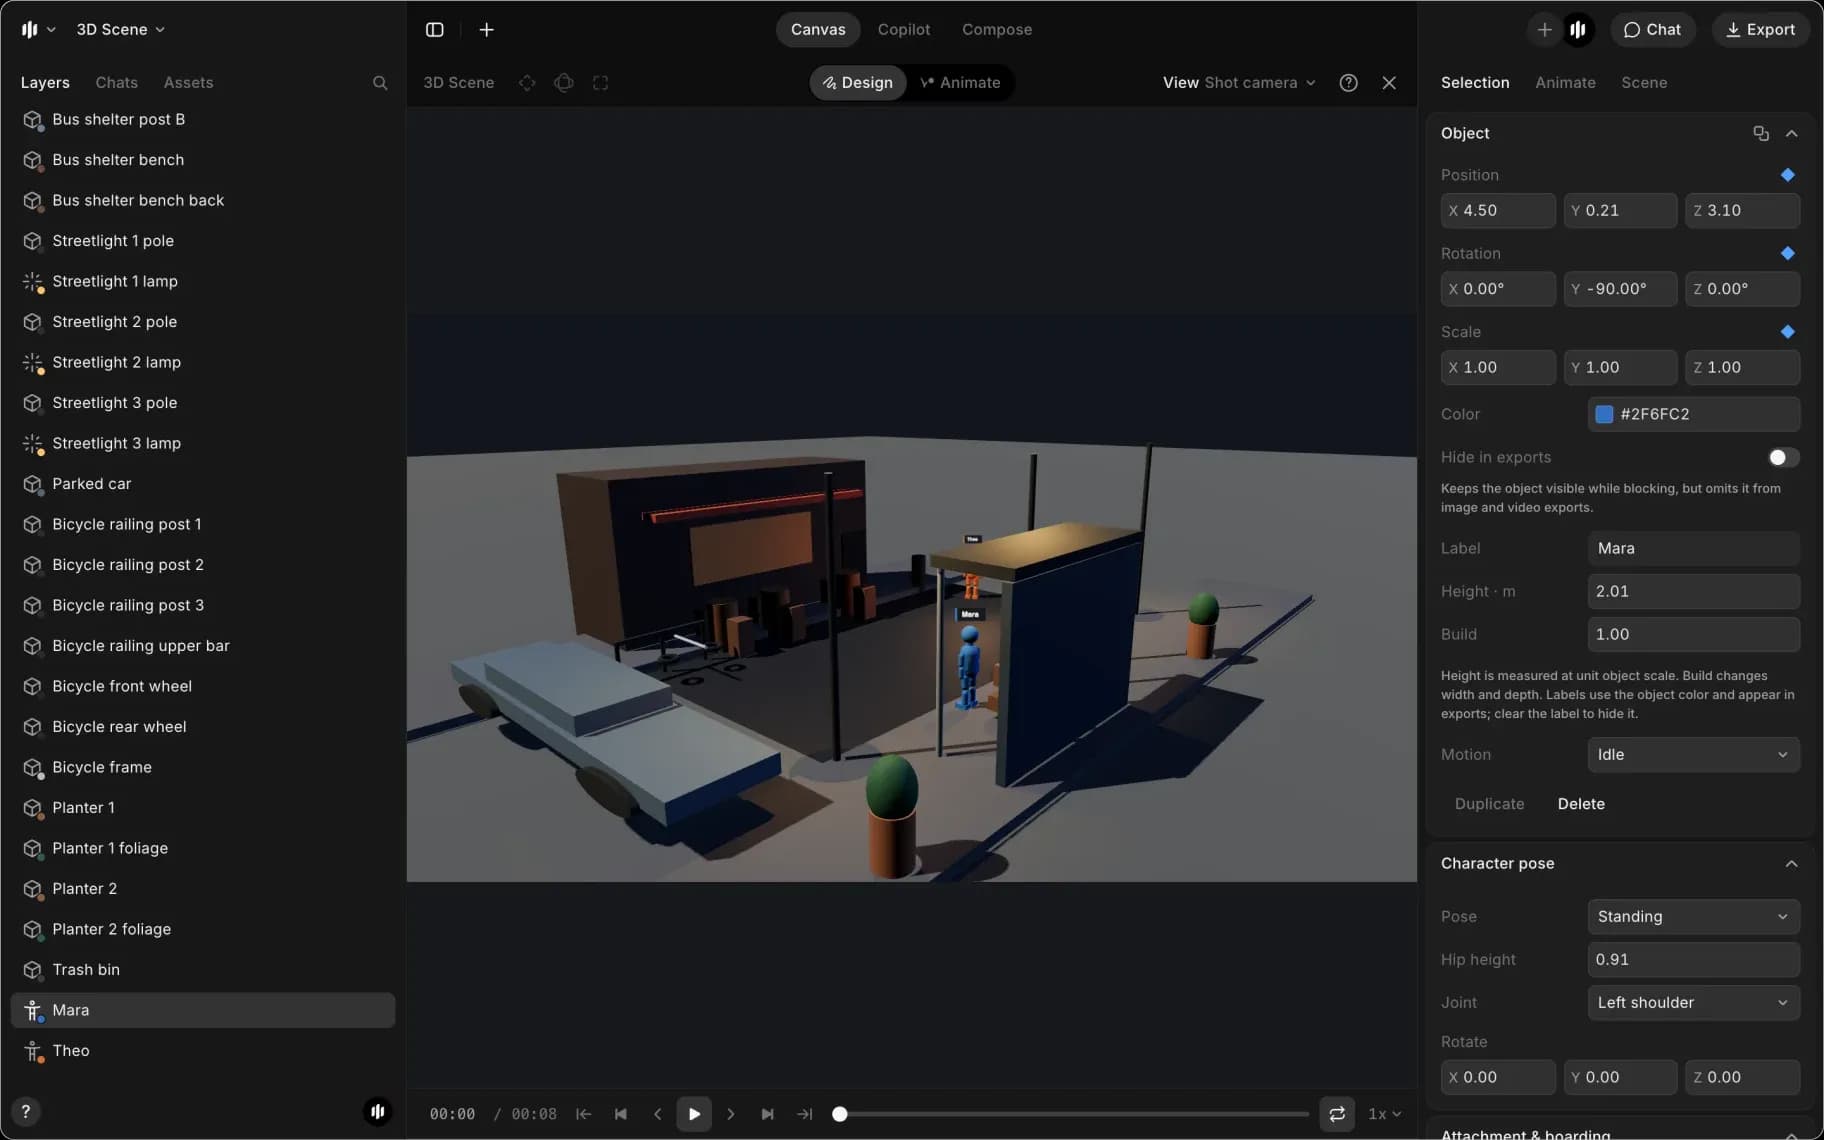
Task: Open the Pose dropdown set to Standing
Action: [1693, 917]
